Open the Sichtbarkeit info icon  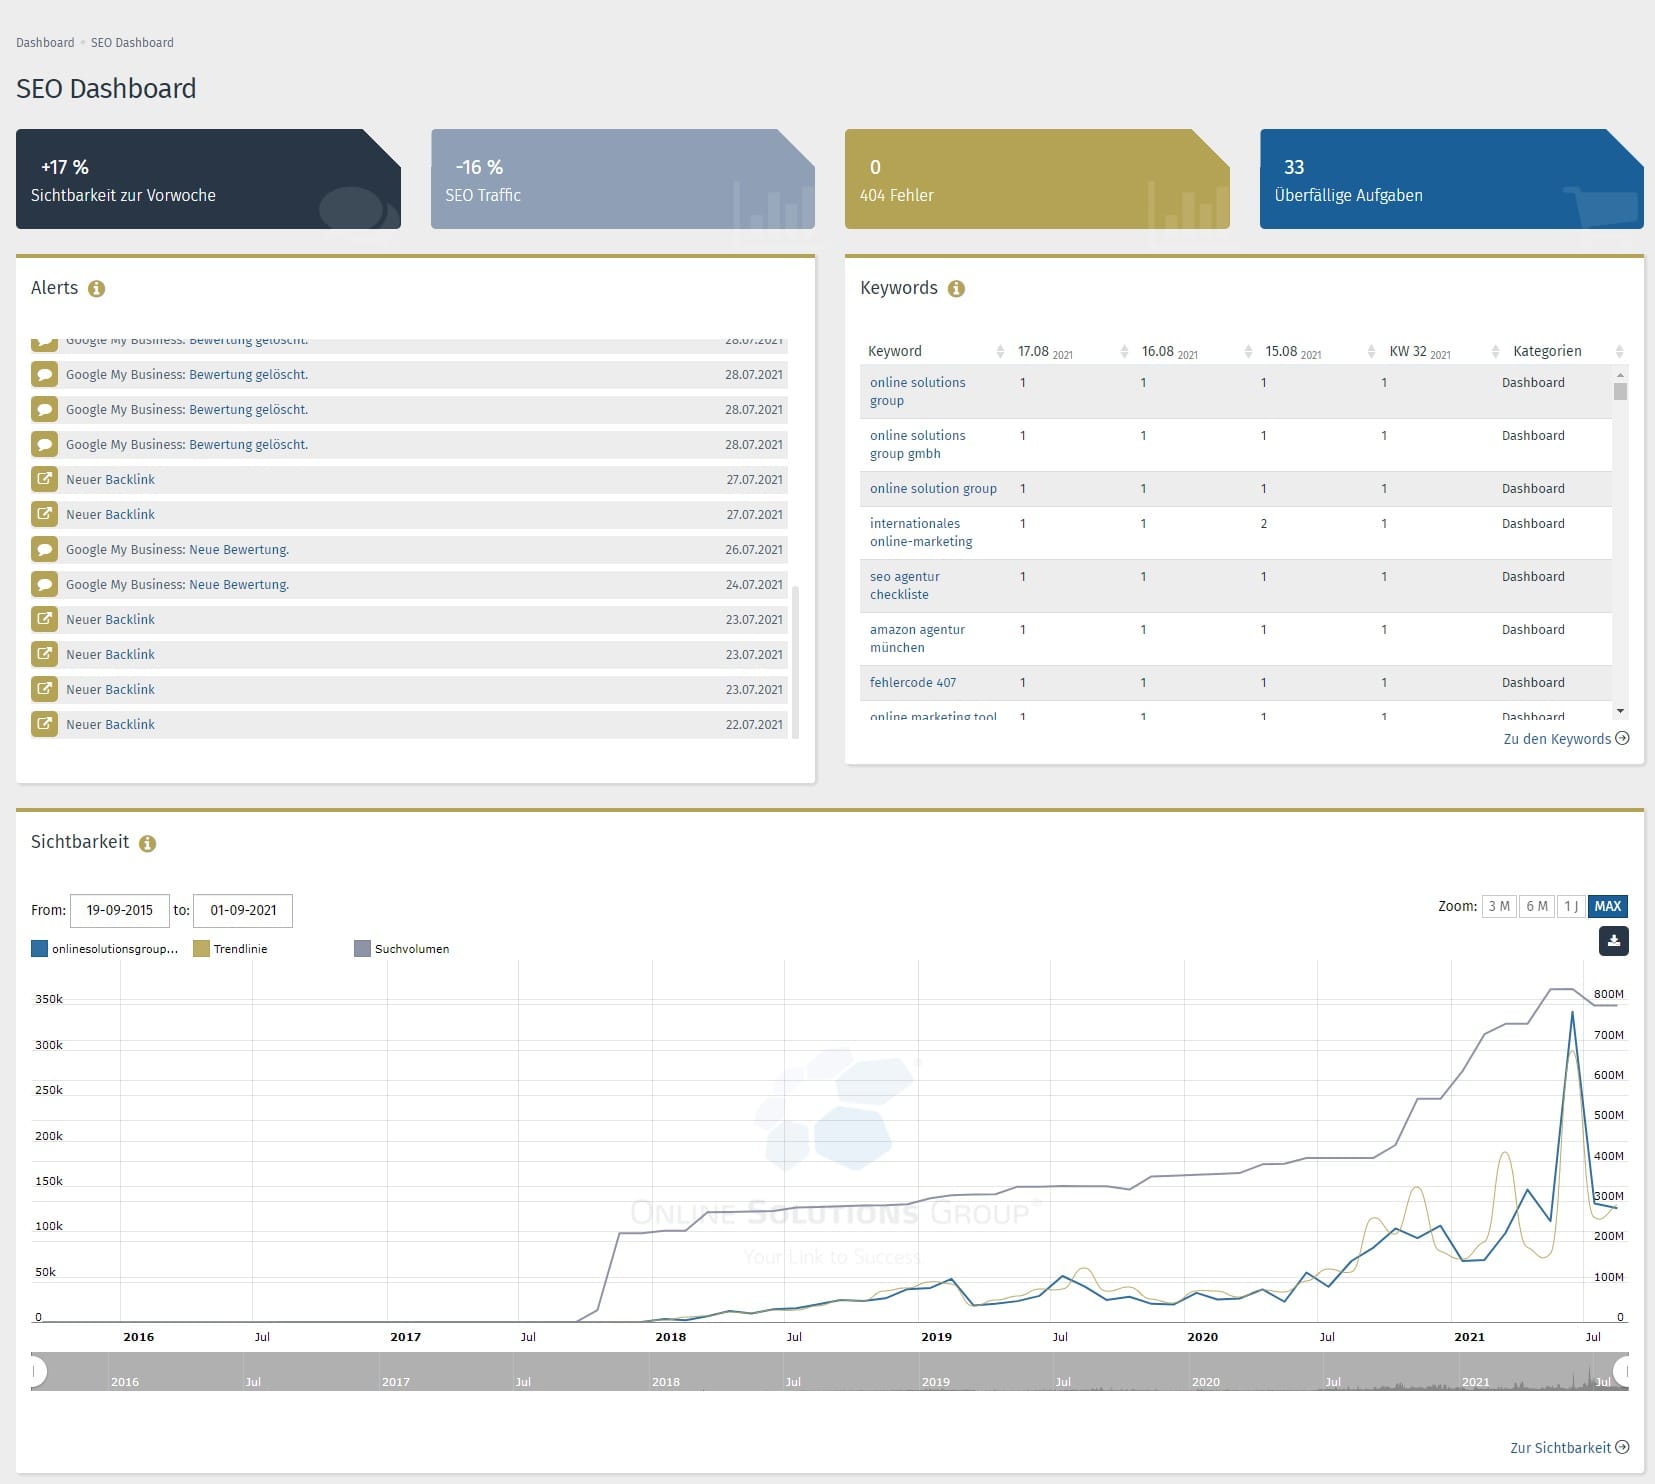[x=147, y=843]
